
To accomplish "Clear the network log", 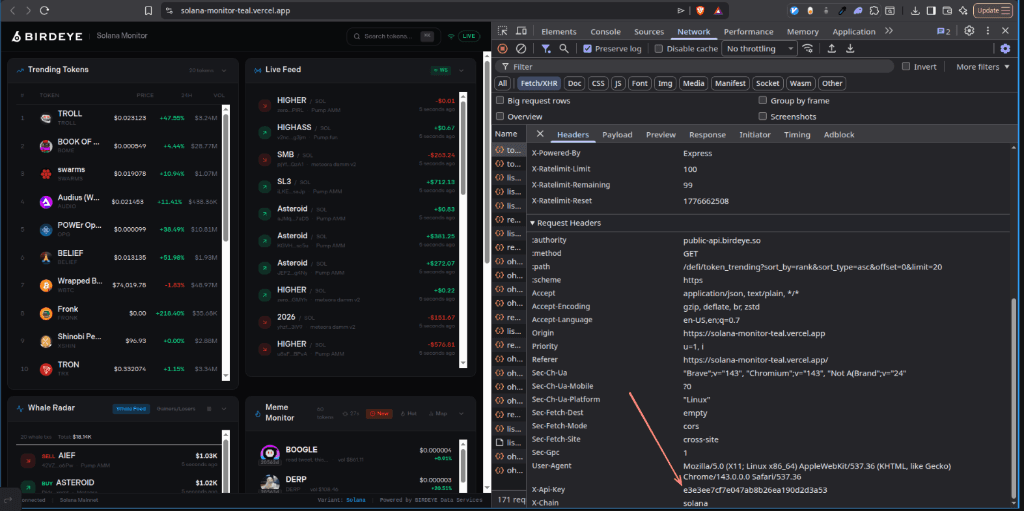I will (x=521, y=48).
